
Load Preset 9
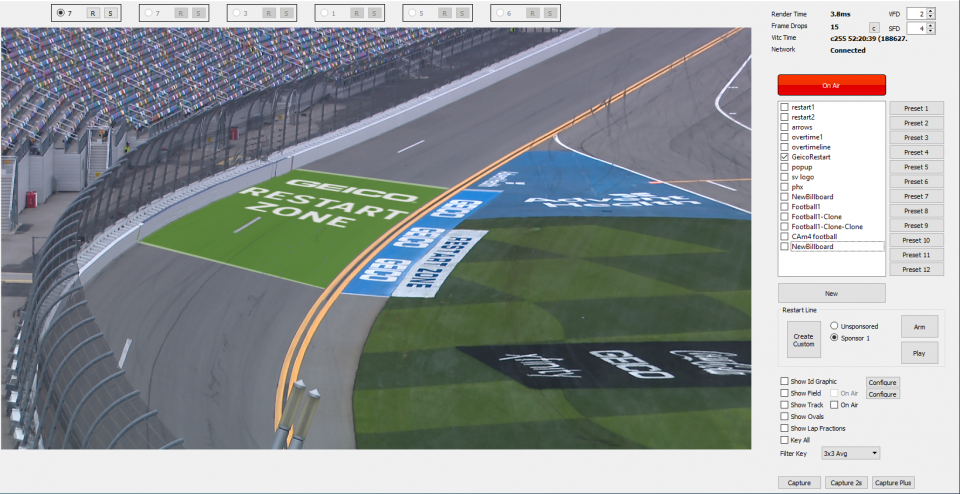pyautogui.click(x=916, y=225)
